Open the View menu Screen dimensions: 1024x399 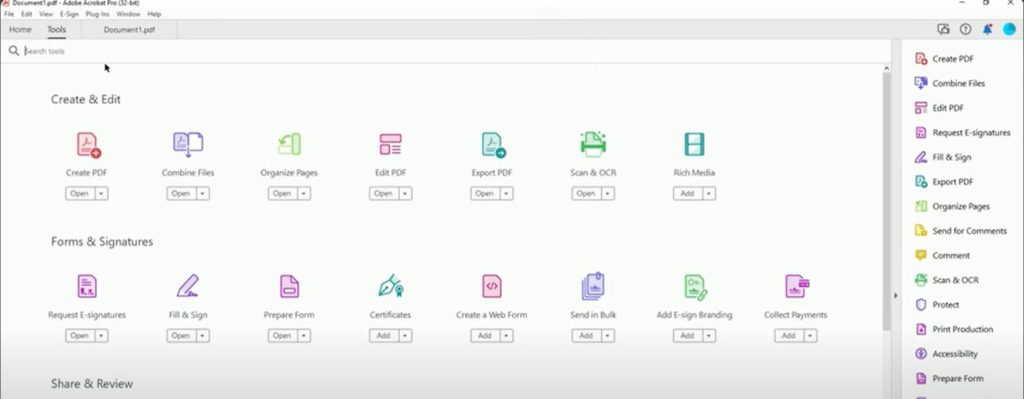46,14
